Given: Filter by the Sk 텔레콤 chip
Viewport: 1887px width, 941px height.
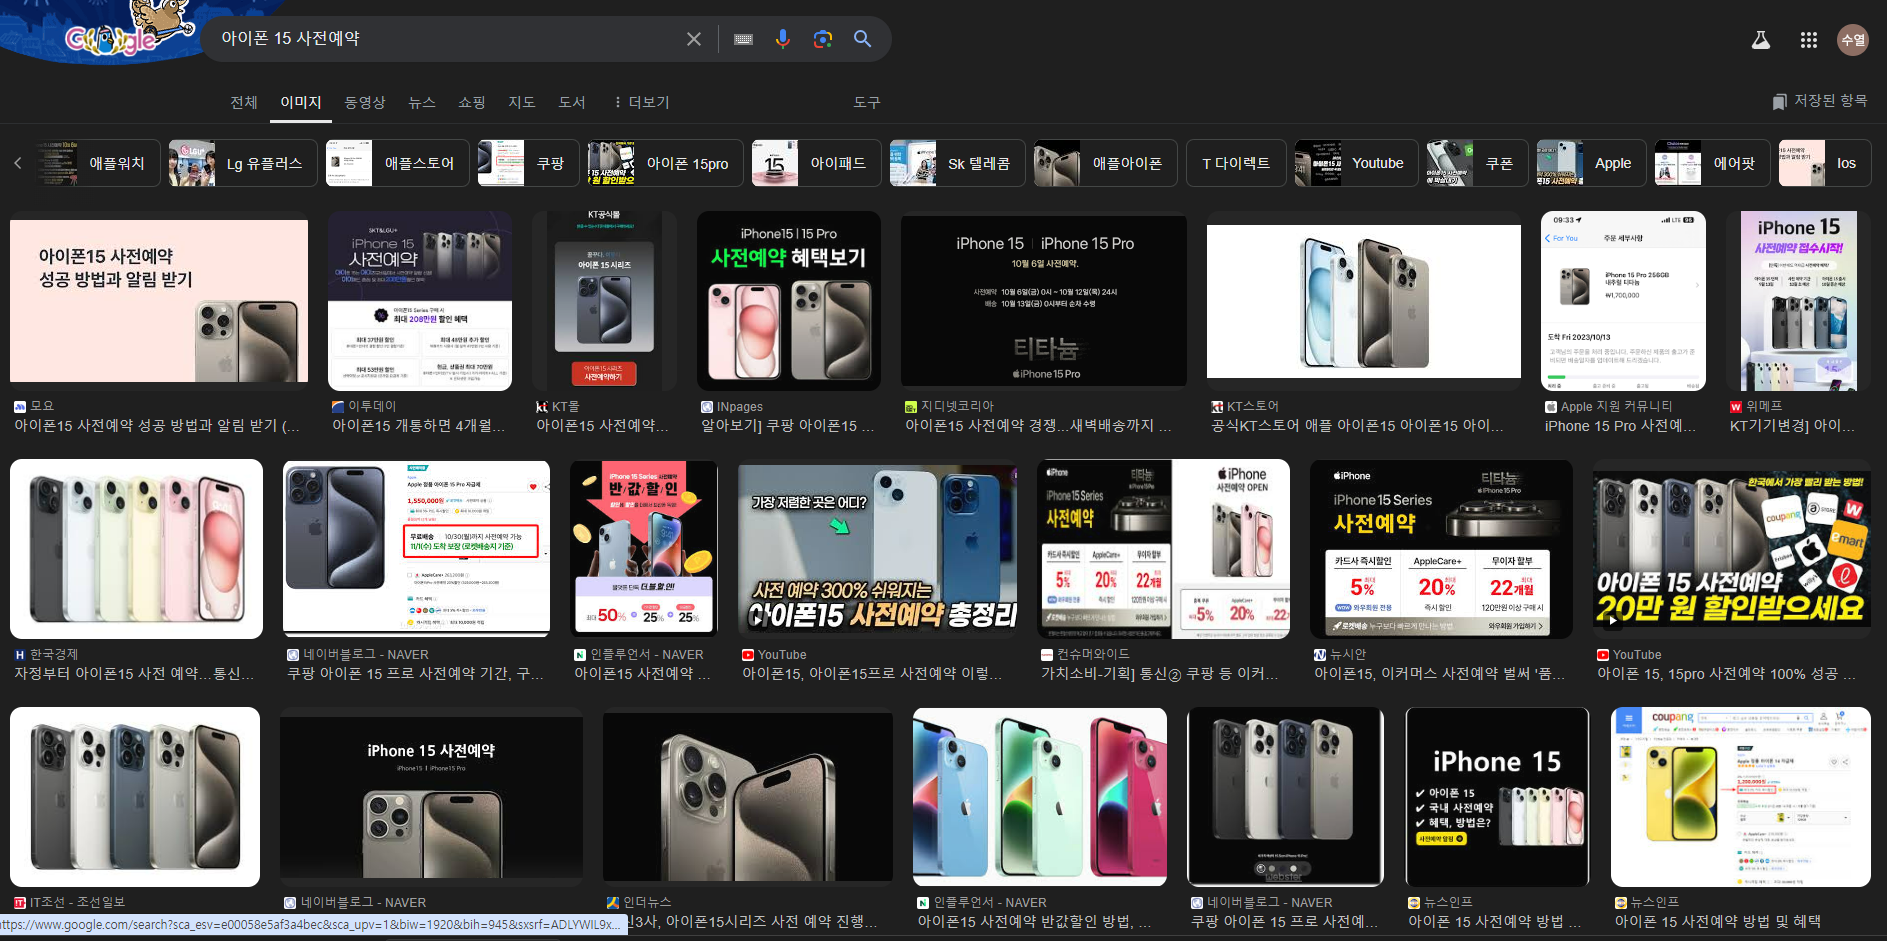Looking at the screenshot, I should click(x=957, y=163).
